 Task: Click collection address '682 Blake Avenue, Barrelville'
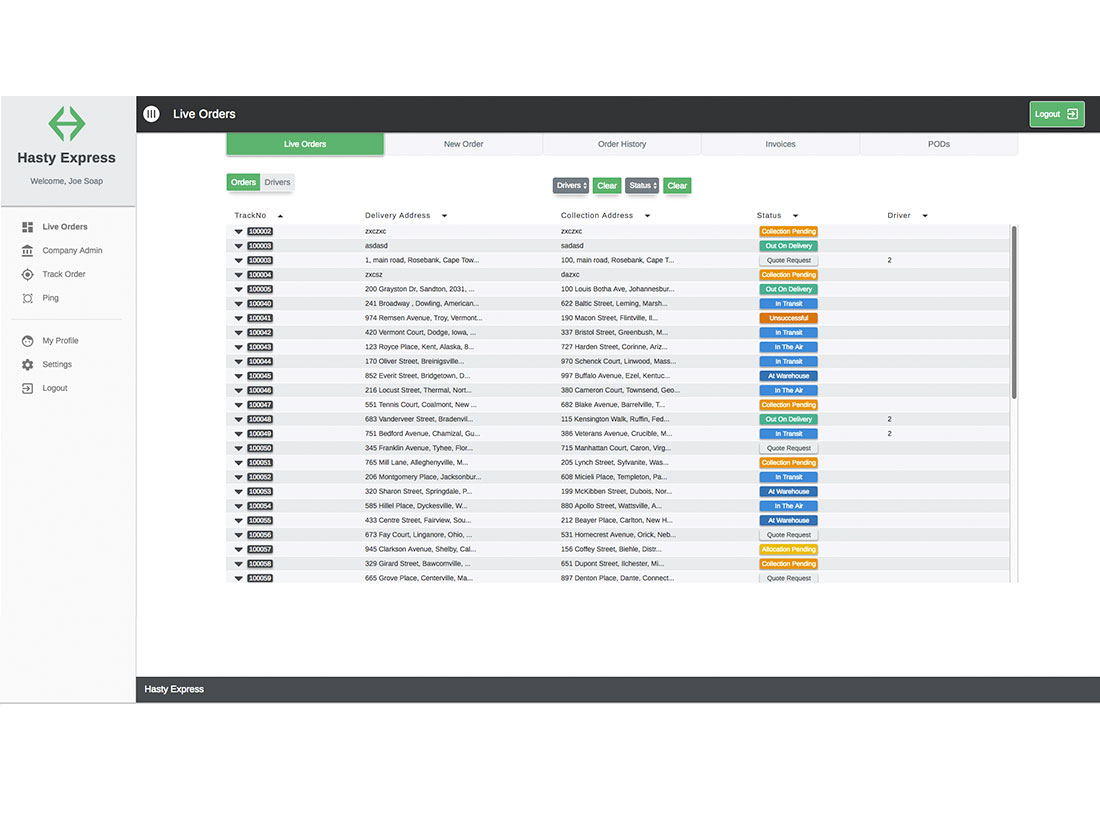[x=612, y=405]
